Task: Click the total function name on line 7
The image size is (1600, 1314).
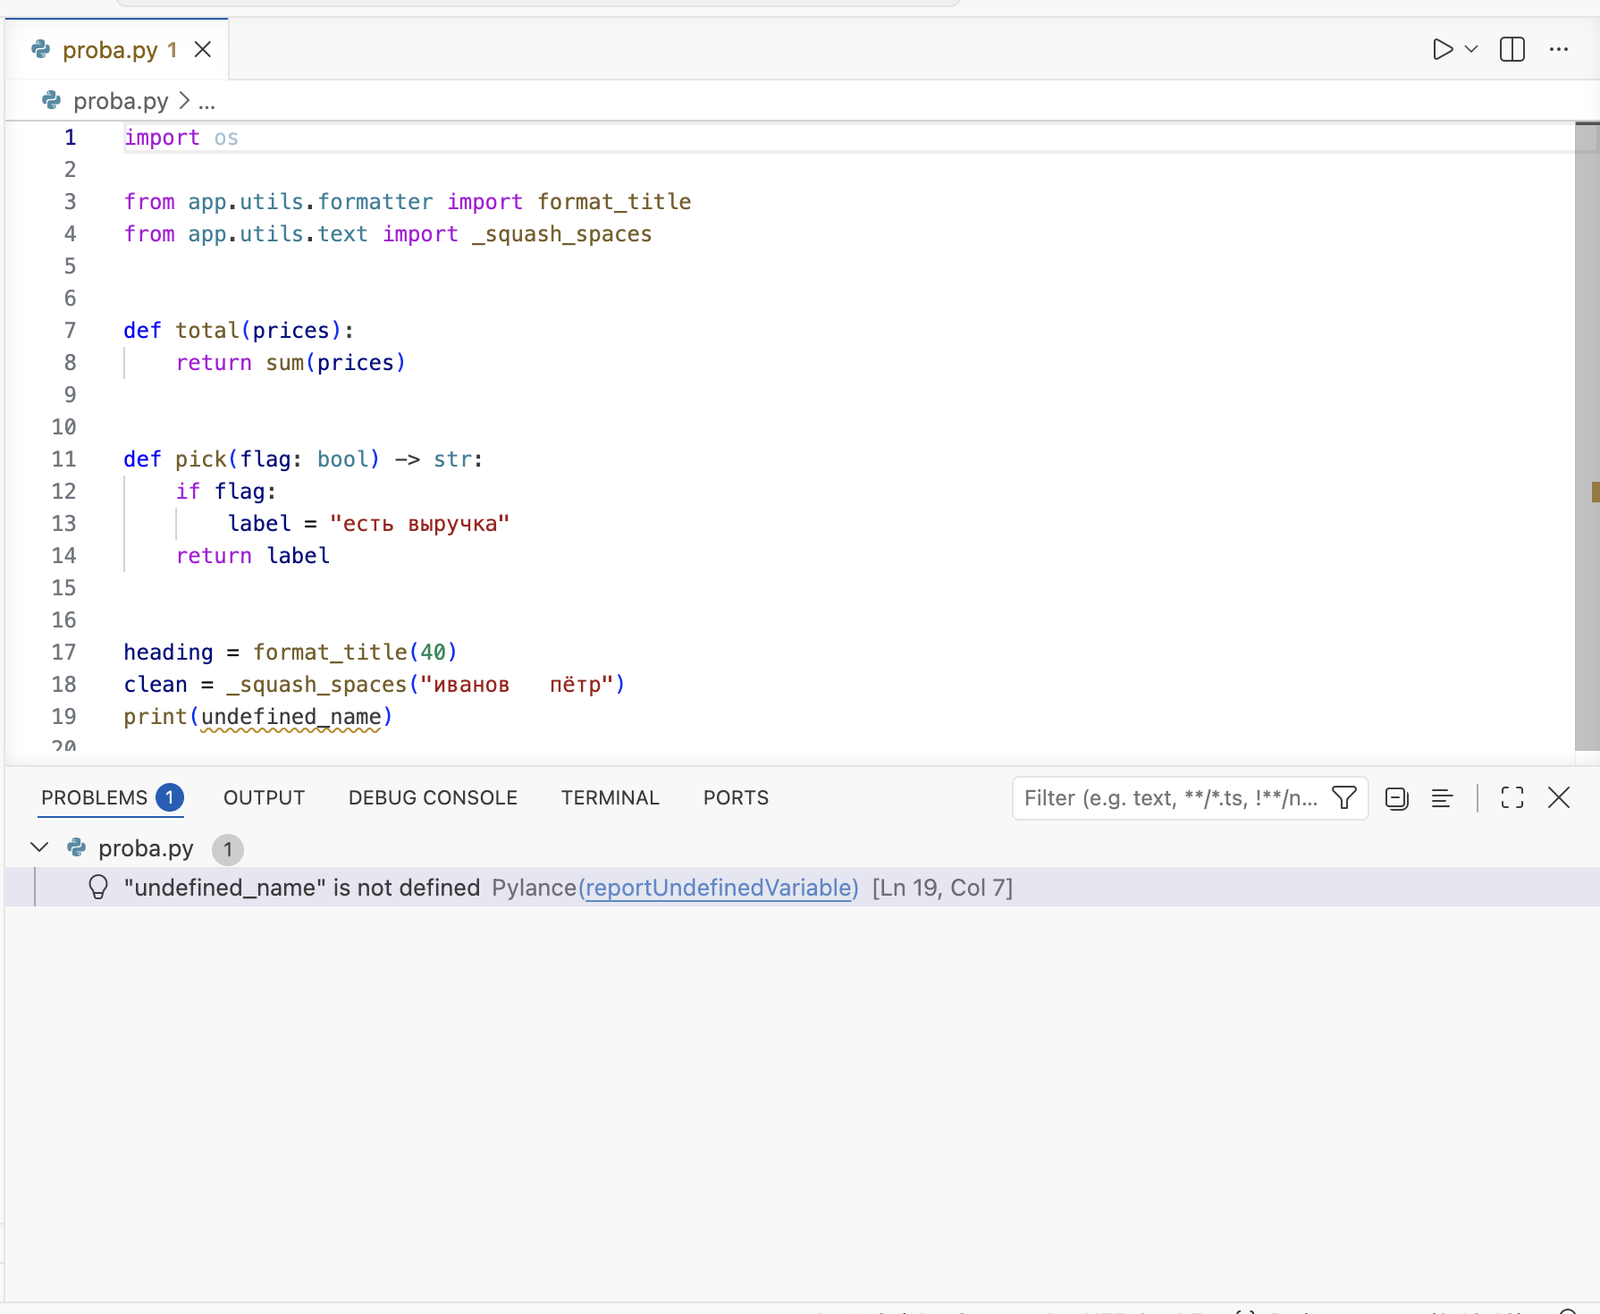Action: 207,330
